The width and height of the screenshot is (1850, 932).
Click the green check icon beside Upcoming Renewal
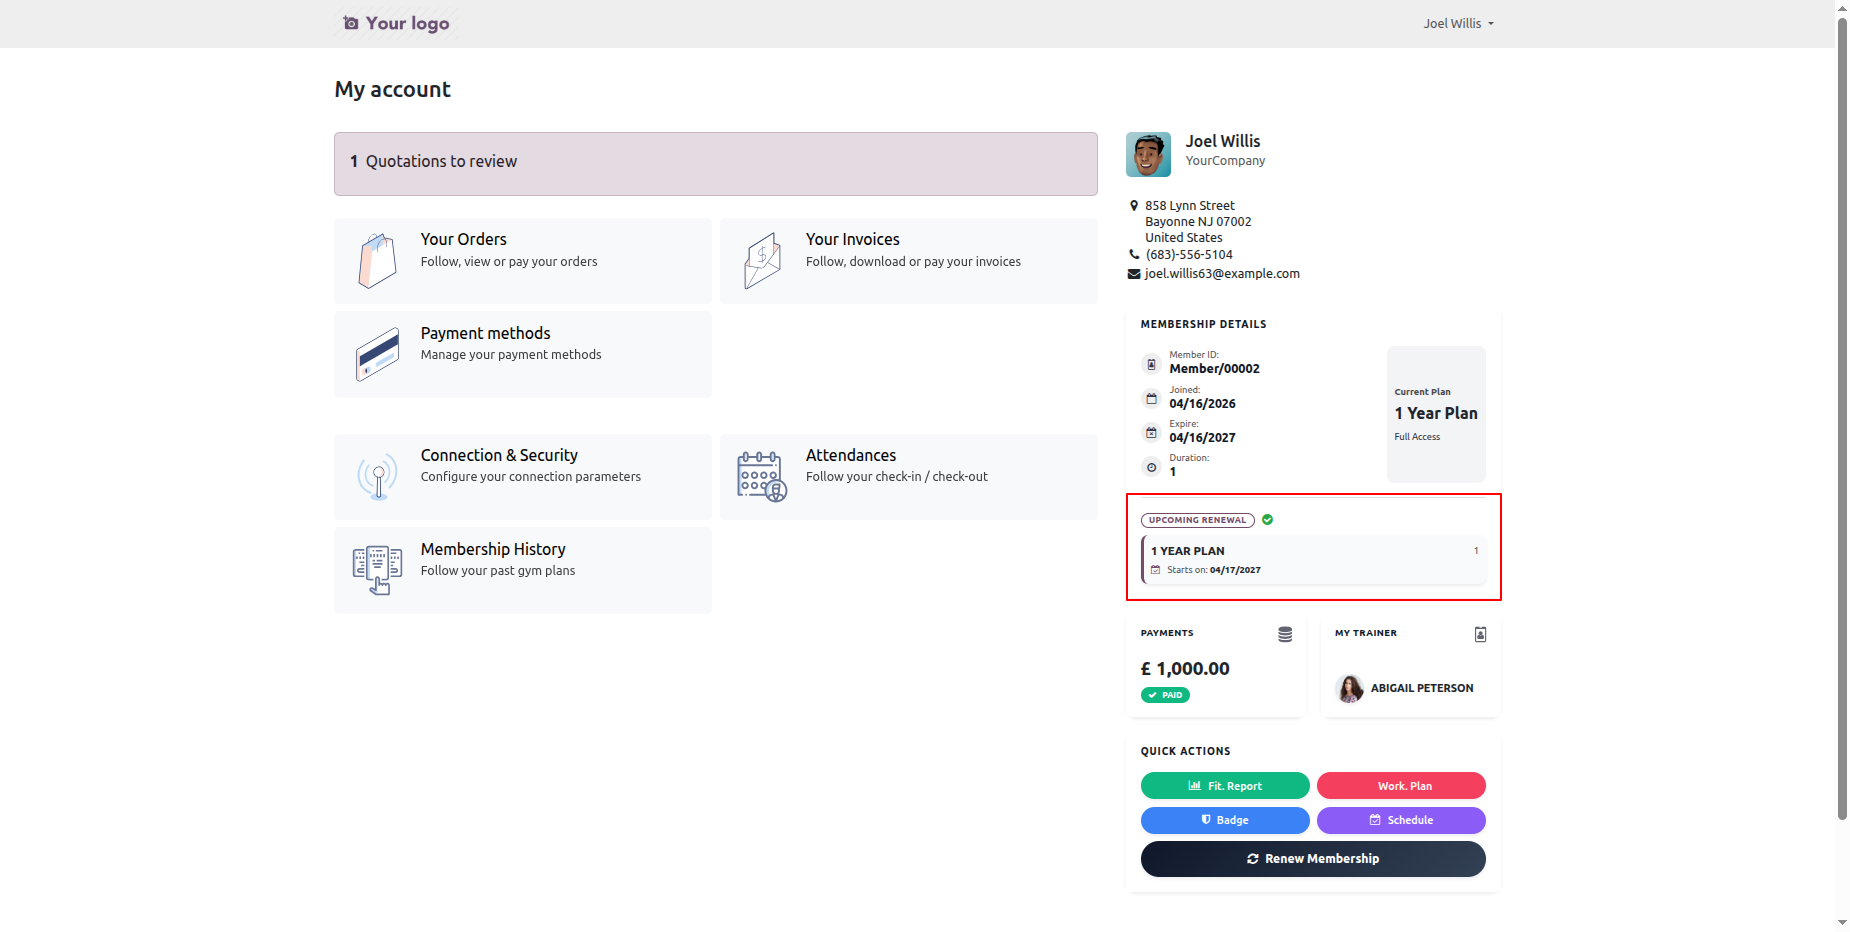click(x=1267, y=520)
